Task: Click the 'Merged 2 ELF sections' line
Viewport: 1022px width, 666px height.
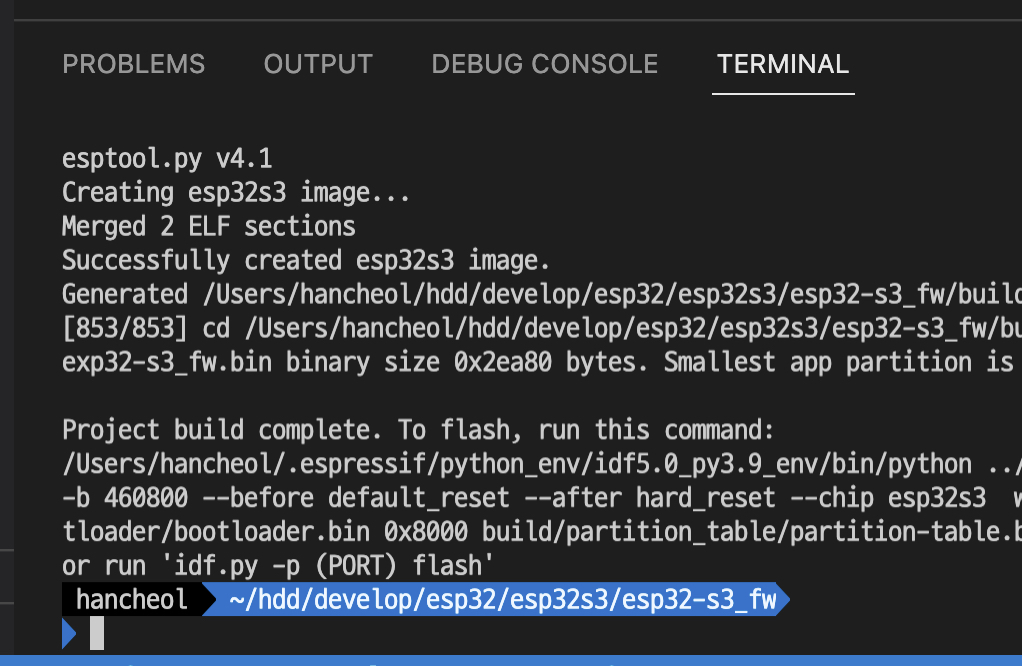Action: point(208,226)
